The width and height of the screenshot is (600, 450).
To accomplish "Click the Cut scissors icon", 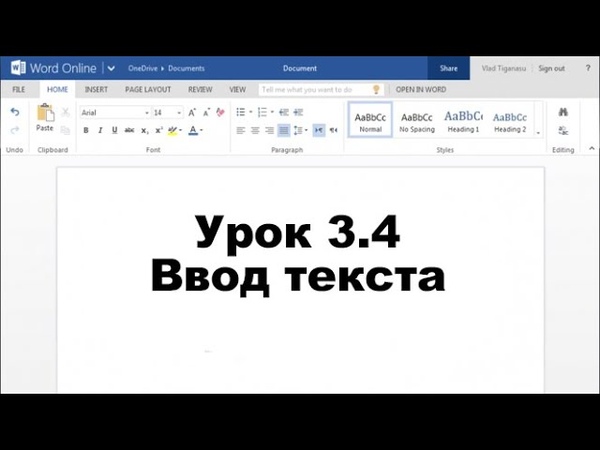I will click(x=66, y=112).
